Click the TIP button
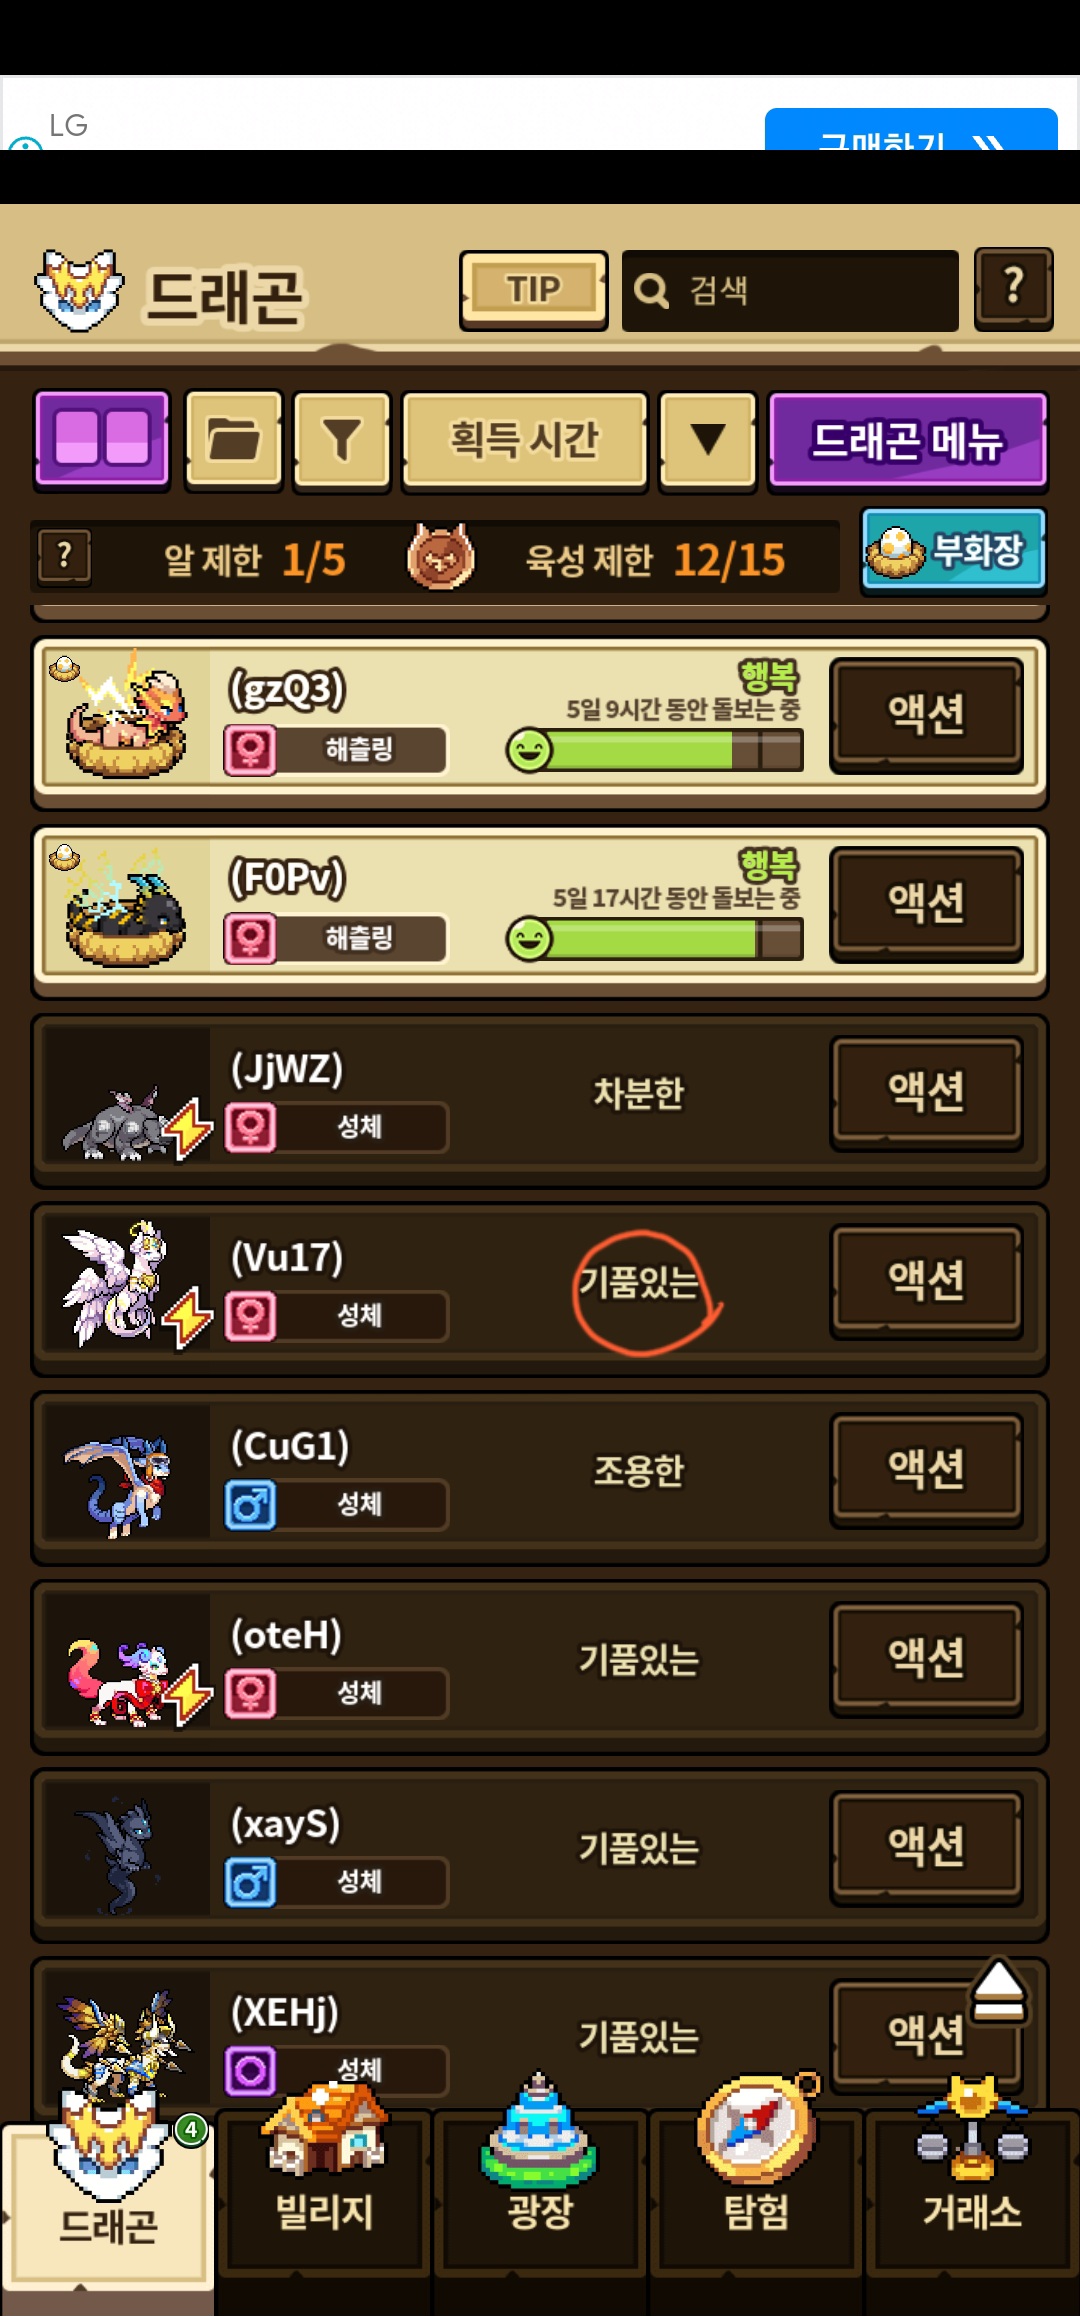 (534, 290)
